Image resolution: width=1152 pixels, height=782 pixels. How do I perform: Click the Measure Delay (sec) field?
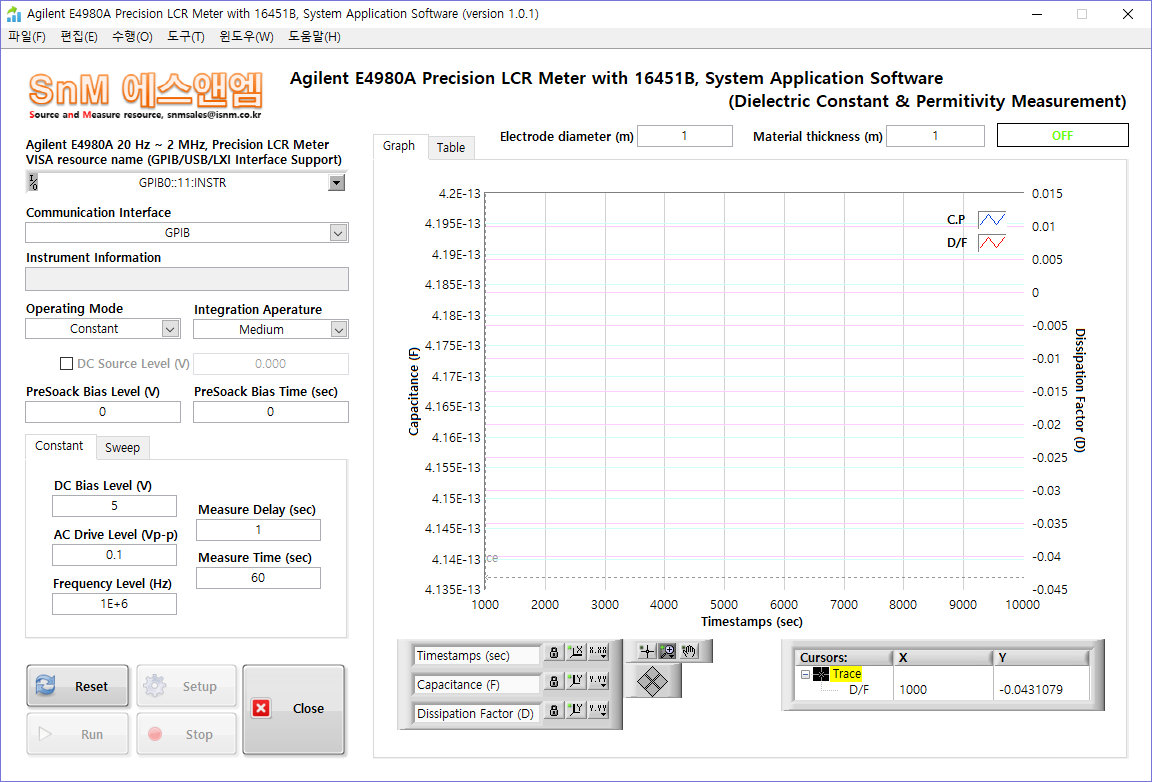[x=259, y=530]
